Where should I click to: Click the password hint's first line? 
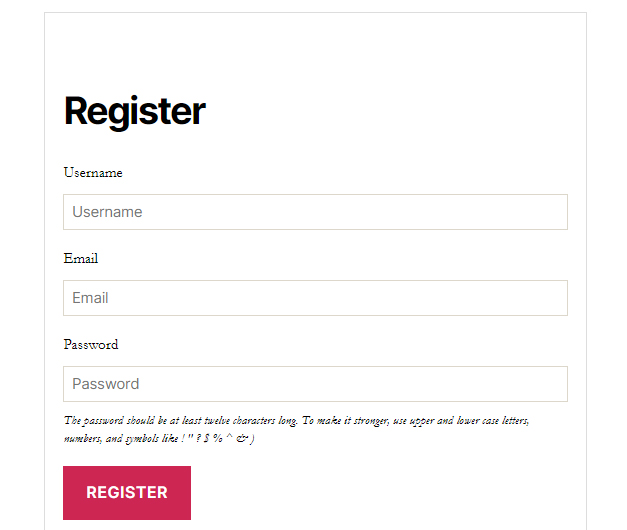(296, 421)
